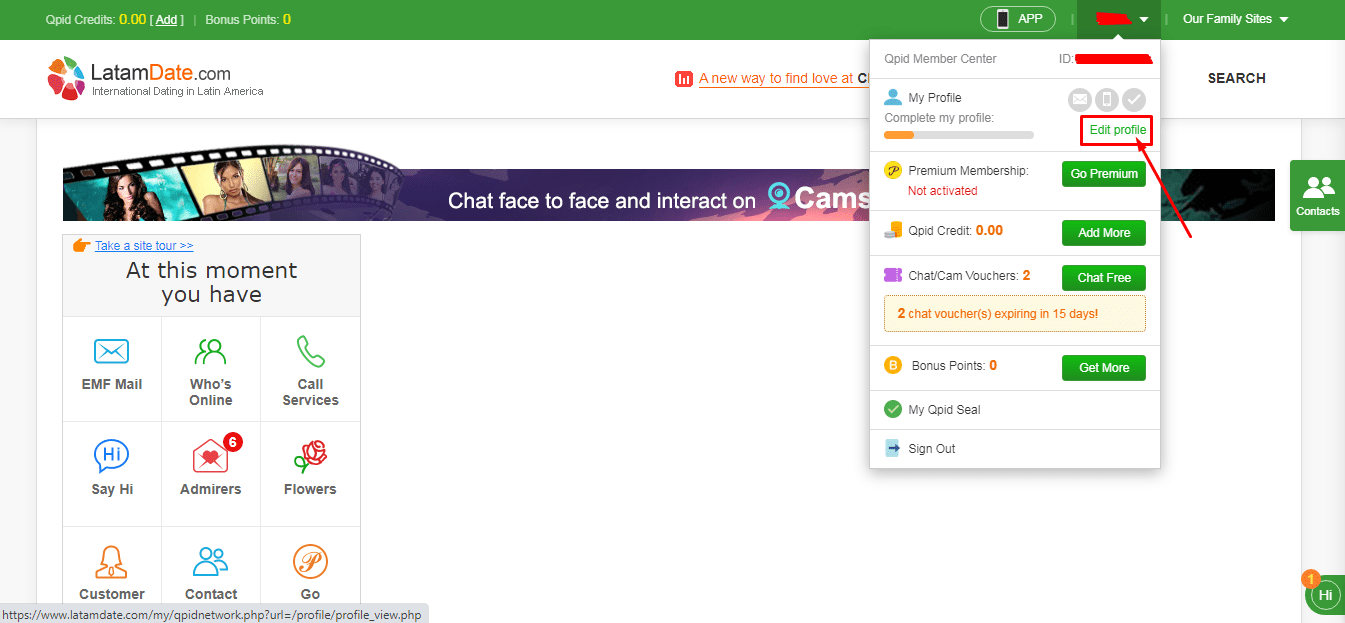Expand the Our Family Sites dropdown
Screen dimensions: 1345x623
click(1235, 19)
